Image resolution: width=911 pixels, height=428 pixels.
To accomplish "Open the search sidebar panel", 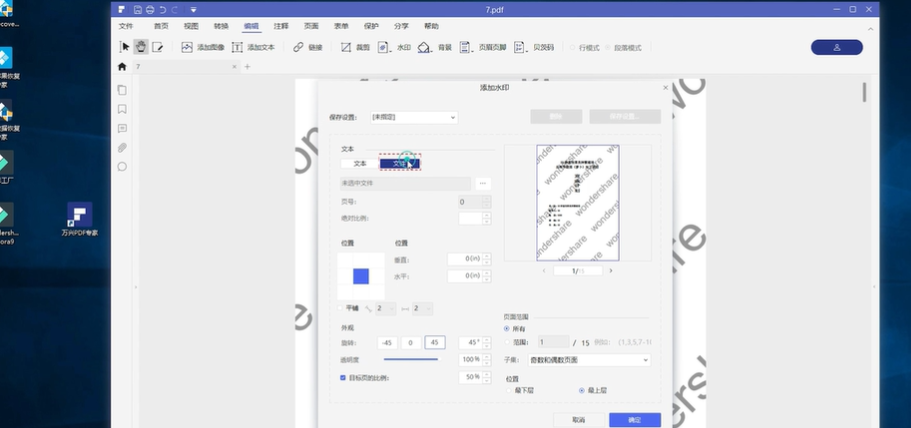I will pos(122,167).
